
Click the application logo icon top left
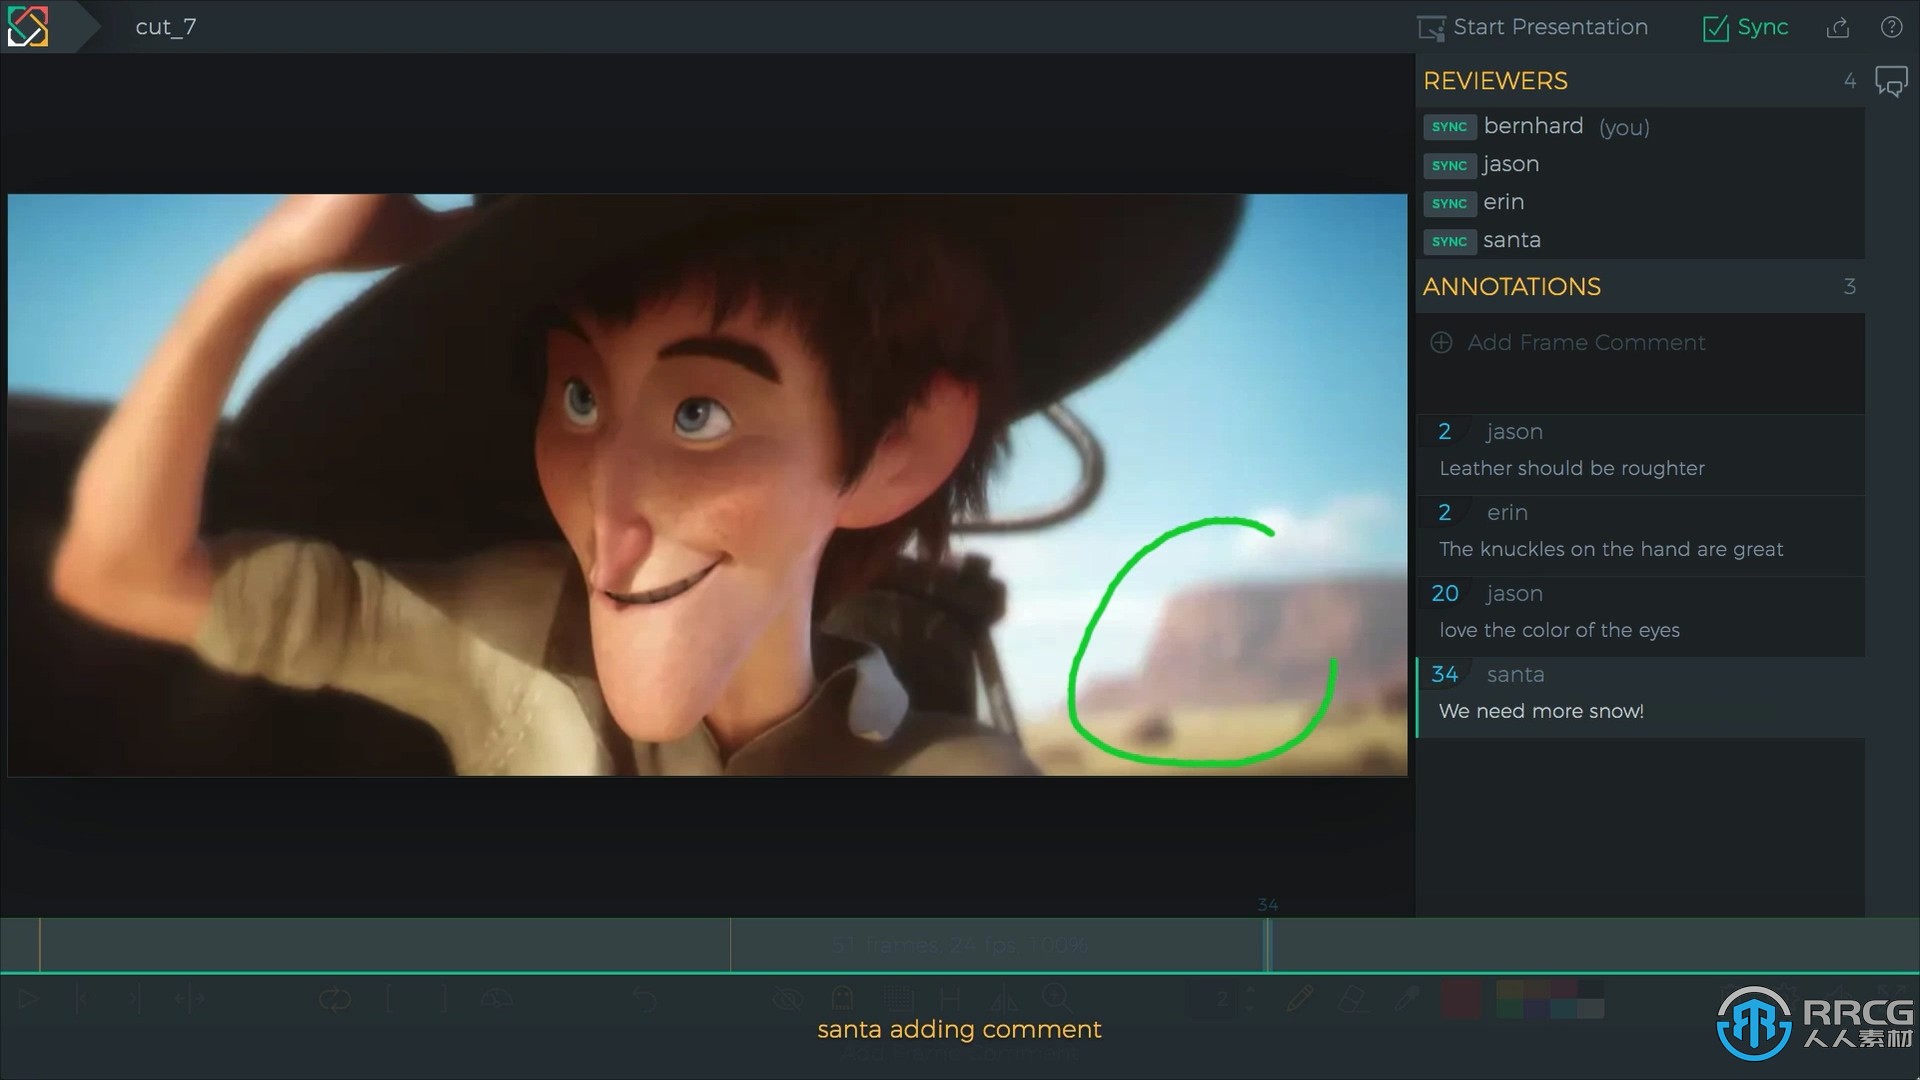[x=28, y=26]
